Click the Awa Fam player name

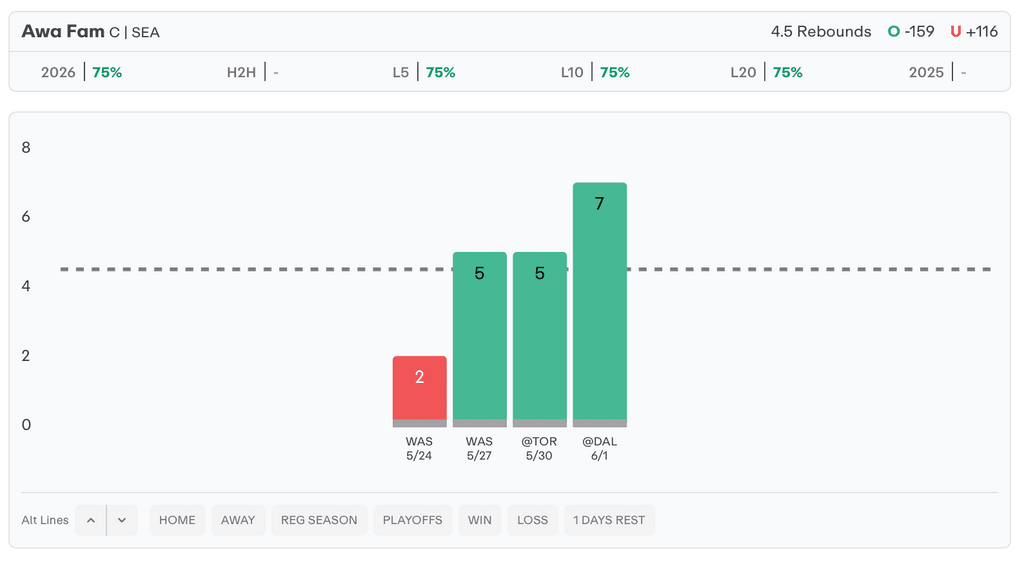63,31
